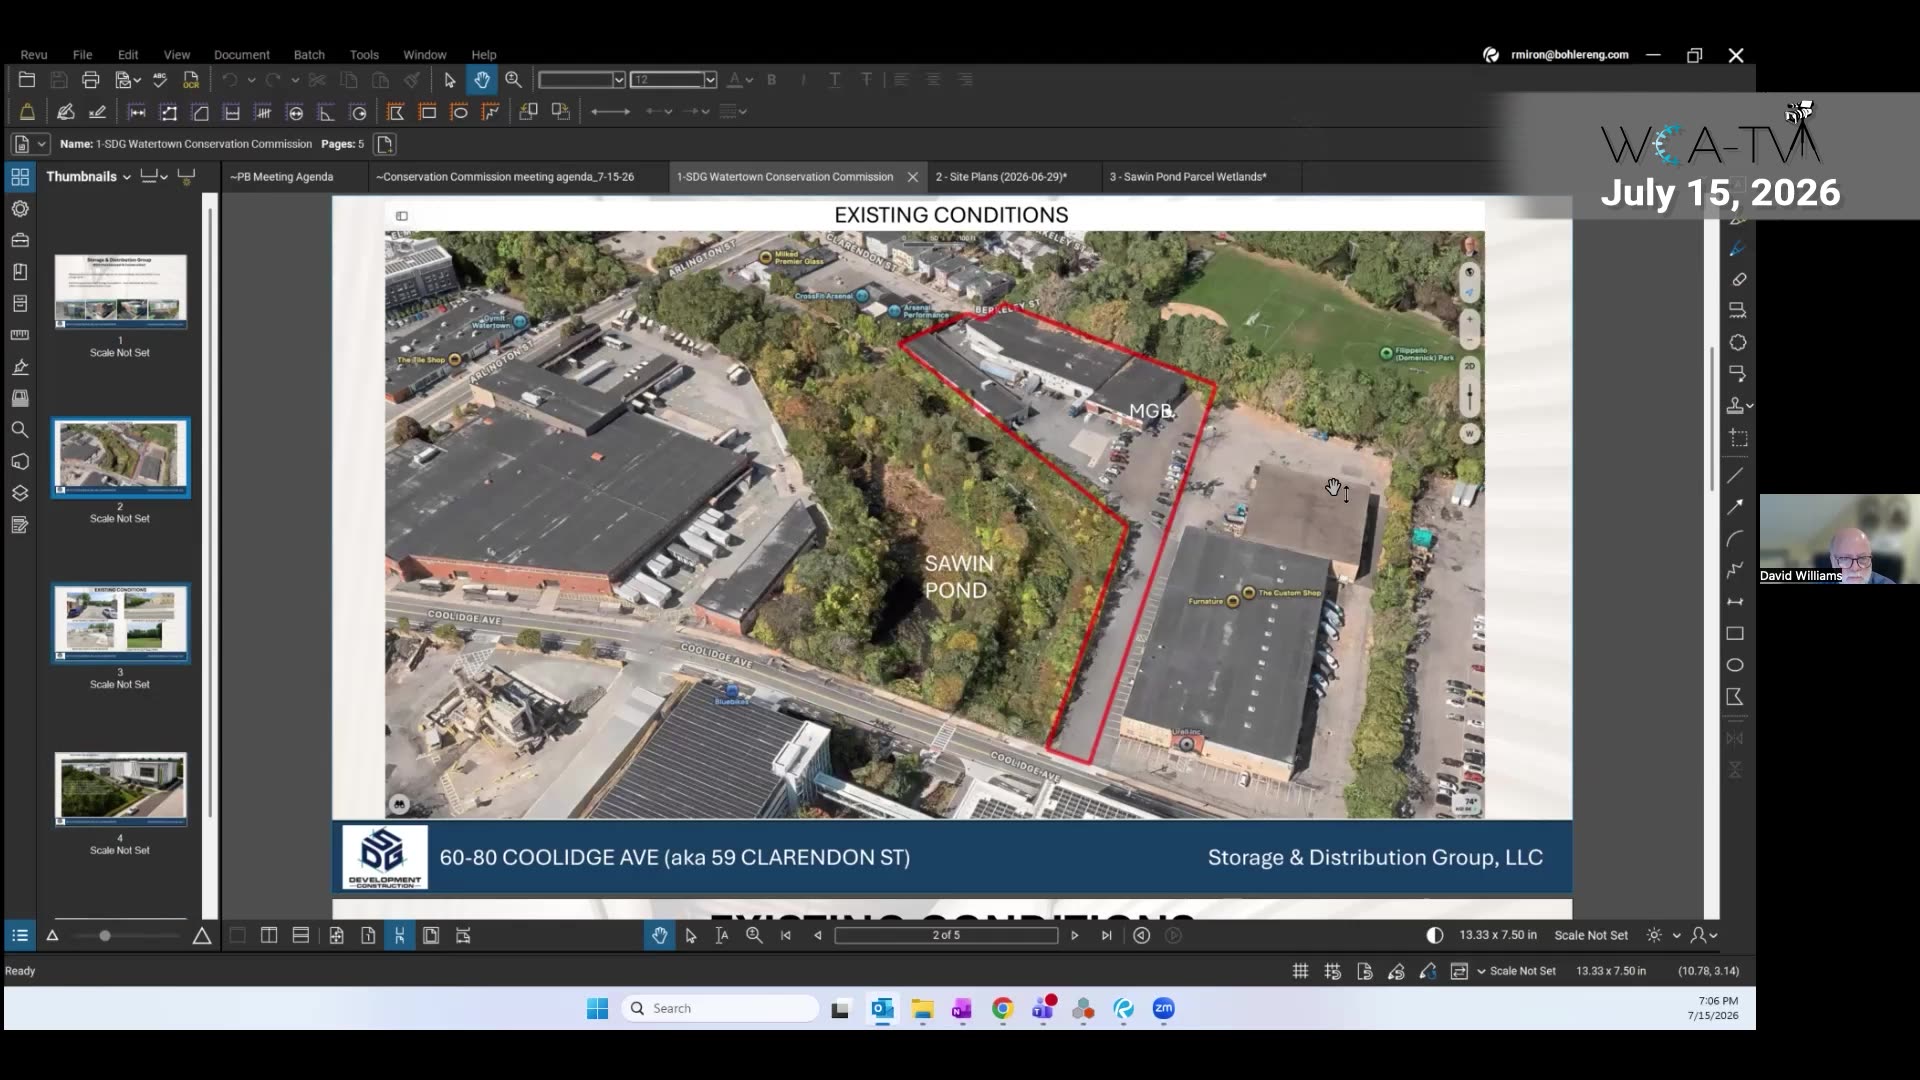This screenshot has height=1080, width=1920.
Task: Expand the Undo history dropdown arrow
Action: [251, 80]
